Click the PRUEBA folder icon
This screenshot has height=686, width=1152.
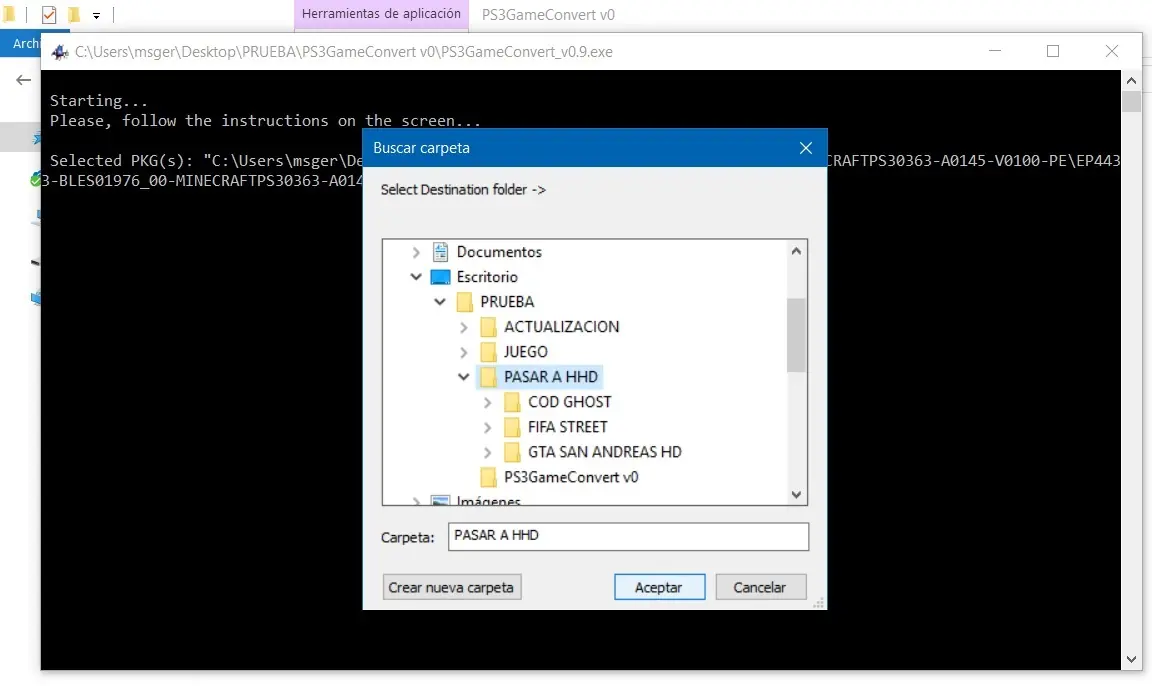[x=464, y=302]
